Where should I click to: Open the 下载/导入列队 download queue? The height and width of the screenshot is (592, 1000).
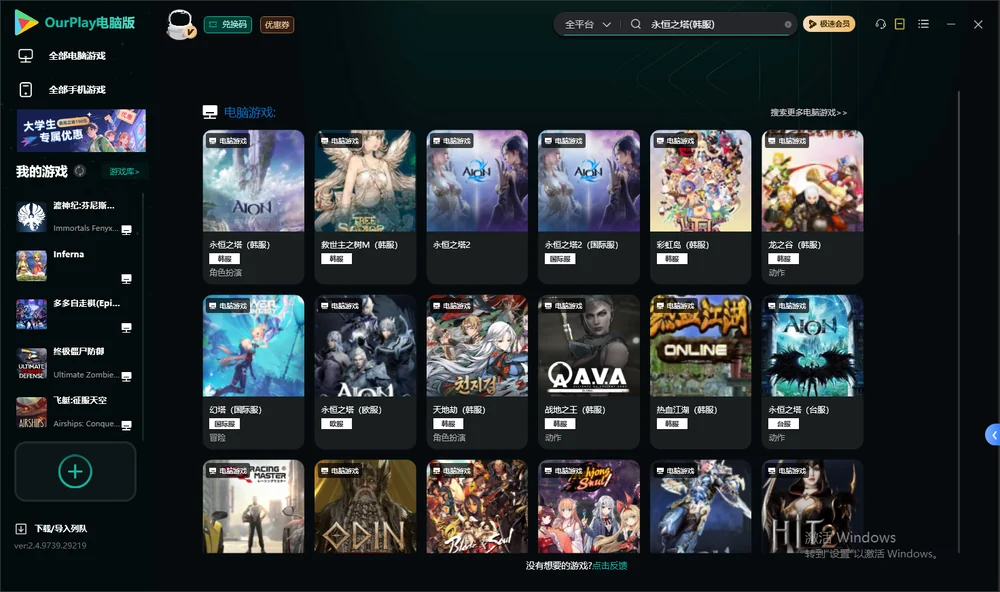click(52, 528)
